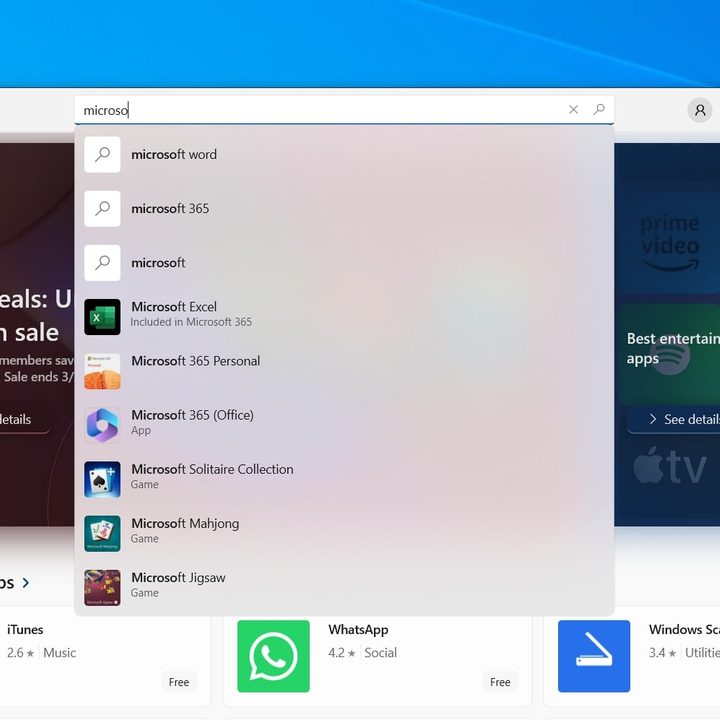This screenshot has height=720, width=720.
Task: Open the Windows Scan app title
Action: tap(684, 630)
